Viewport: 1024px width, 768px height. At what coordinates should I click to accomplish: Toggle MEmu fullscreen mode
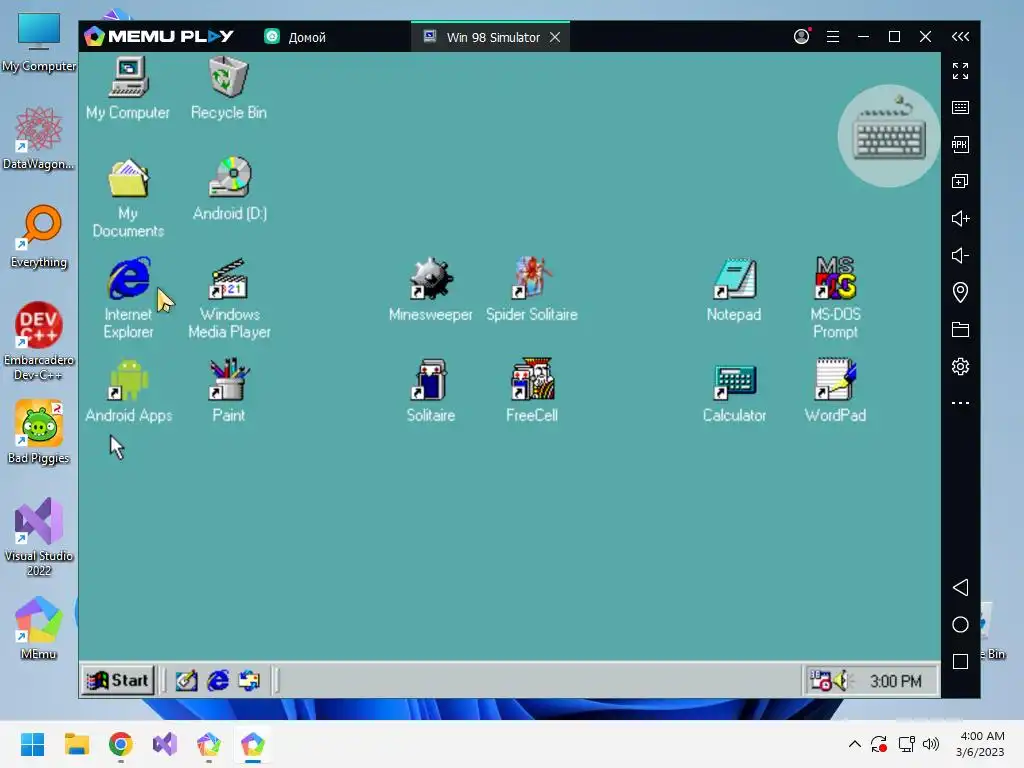(x=960, y=71)
